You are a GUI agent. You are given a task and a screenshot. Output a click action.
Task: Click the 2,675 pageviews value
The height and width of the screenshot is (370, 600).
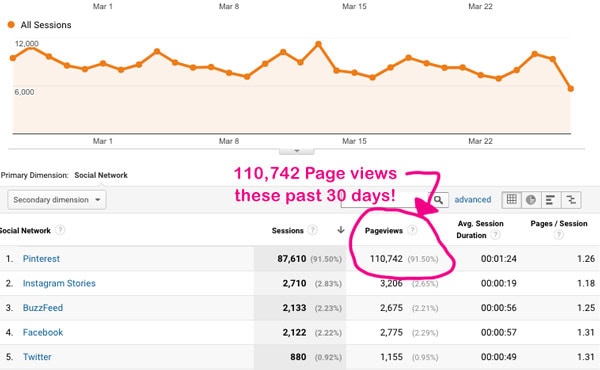(x=391, y=308)
